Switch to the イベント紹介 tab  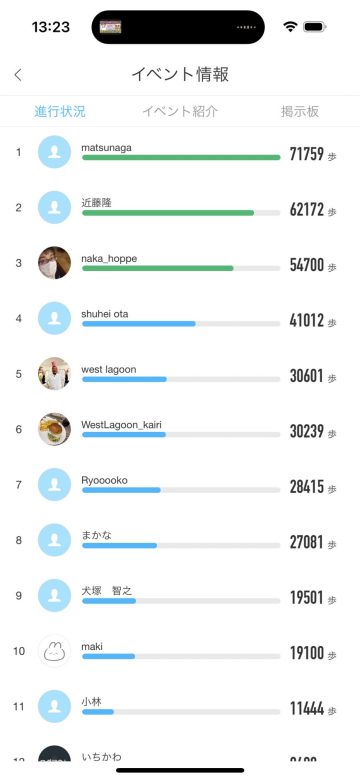(x=180, y=111)
